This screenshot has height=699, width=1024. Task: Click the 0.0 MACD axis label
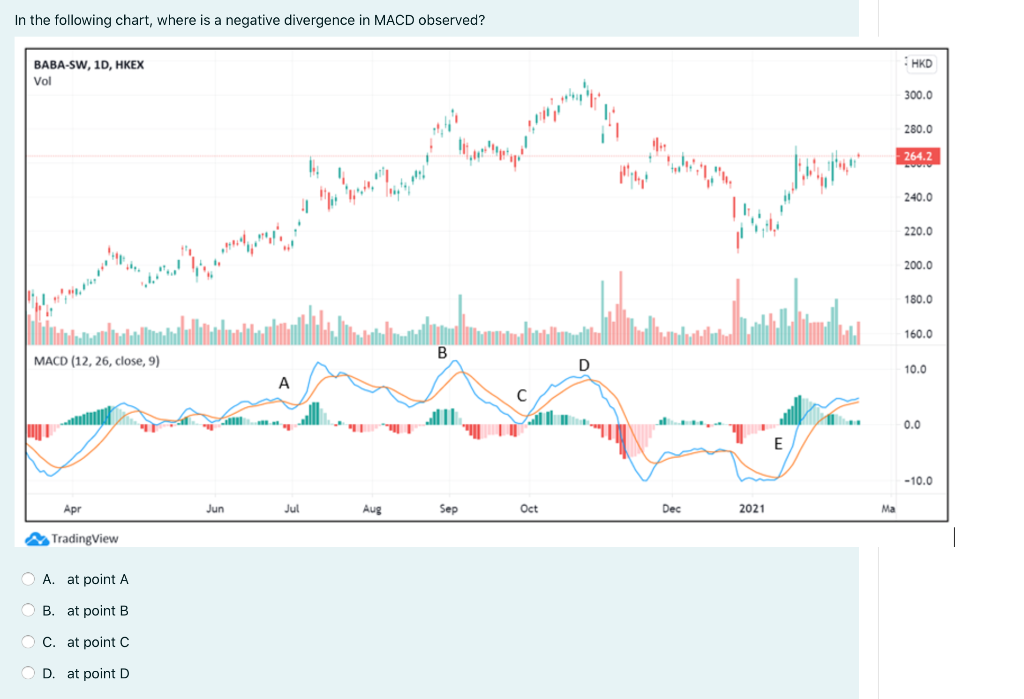[912, 425]
